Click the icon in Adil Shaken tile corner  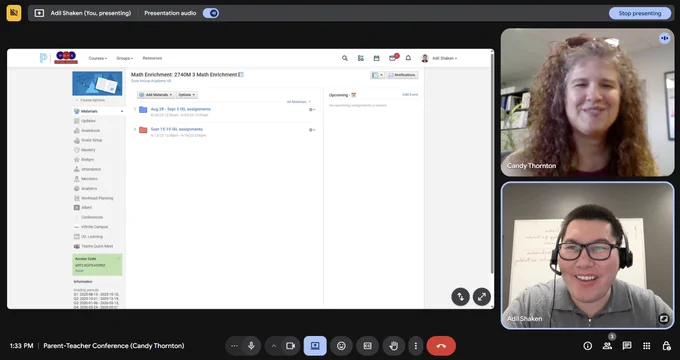664,319
